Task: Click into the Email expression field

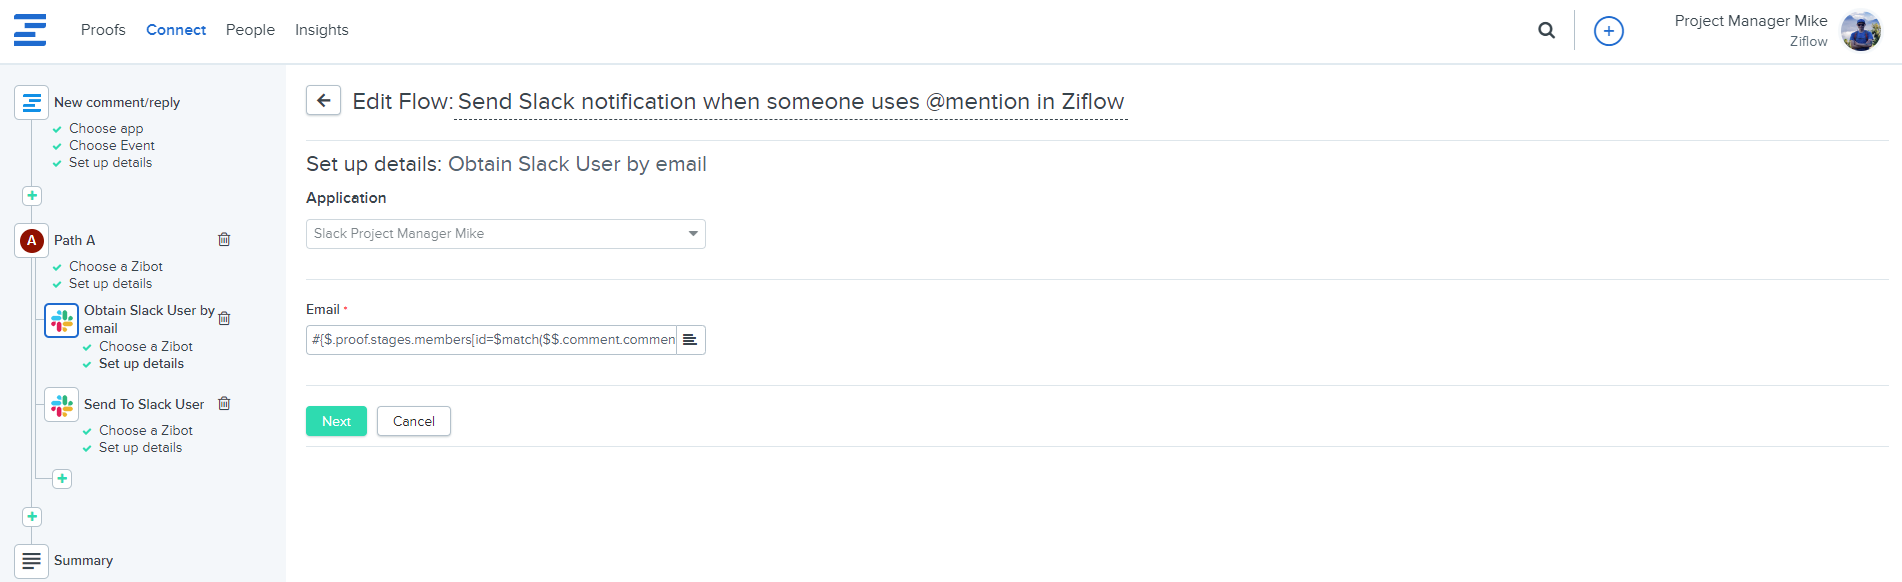Action: [491, 340]
